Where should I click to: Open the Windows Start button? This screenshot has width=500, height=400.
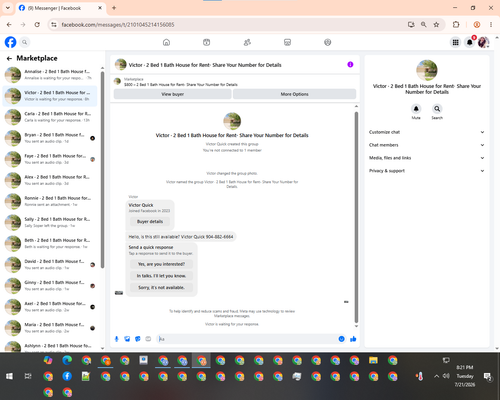point(9,376)
